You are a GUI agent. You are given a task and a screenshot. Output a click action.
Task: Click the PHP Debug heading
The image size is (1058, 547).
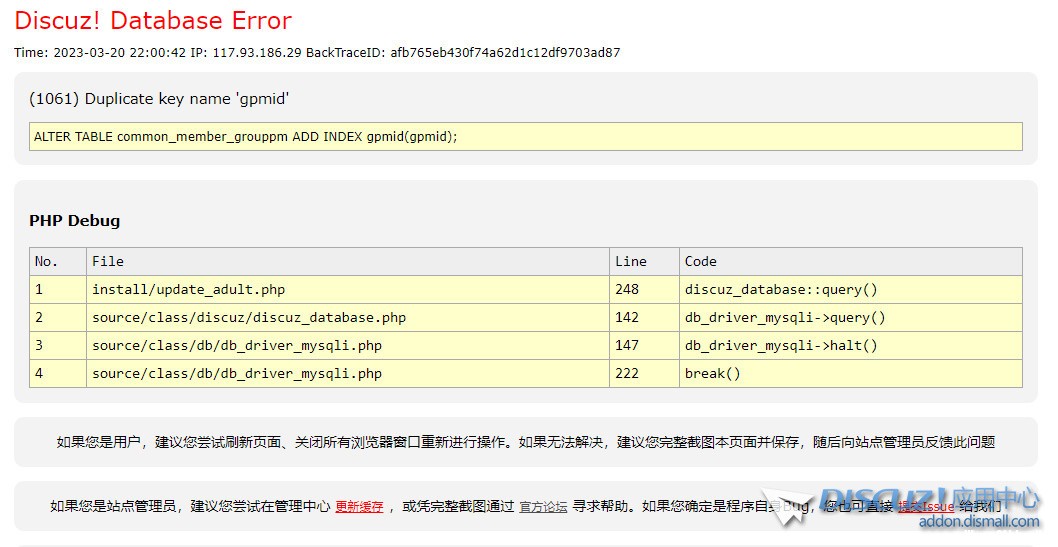[74, 221]
